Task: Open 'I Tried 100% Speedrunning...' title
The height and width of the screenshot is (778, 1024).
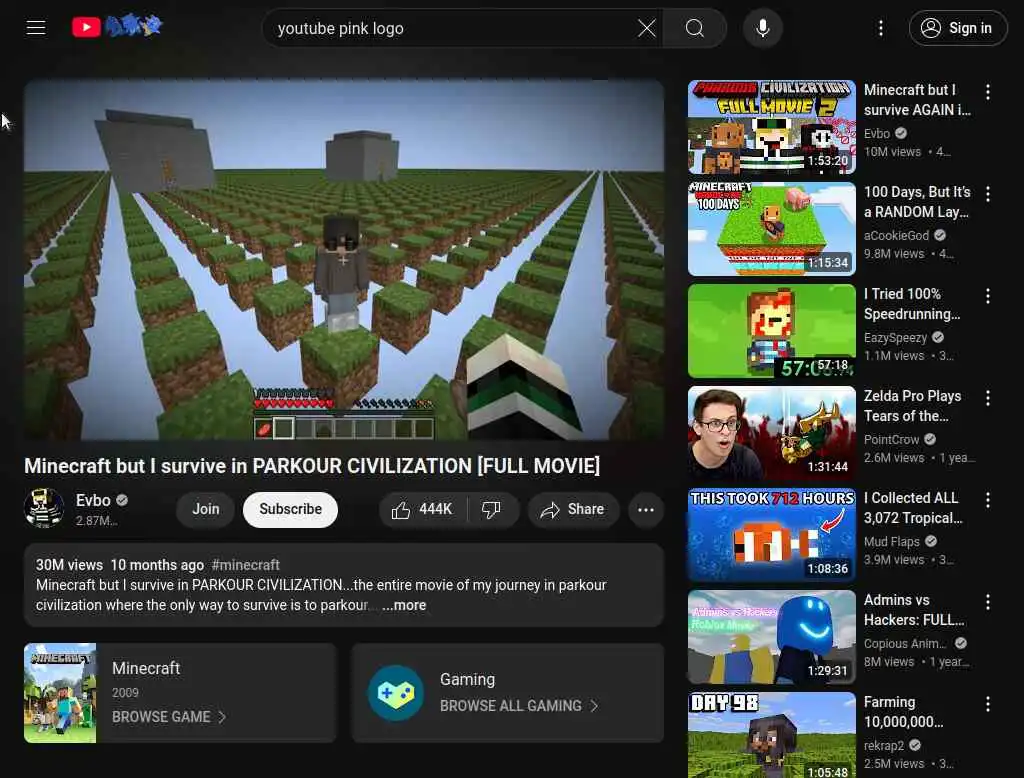Action: coord(912,304)
